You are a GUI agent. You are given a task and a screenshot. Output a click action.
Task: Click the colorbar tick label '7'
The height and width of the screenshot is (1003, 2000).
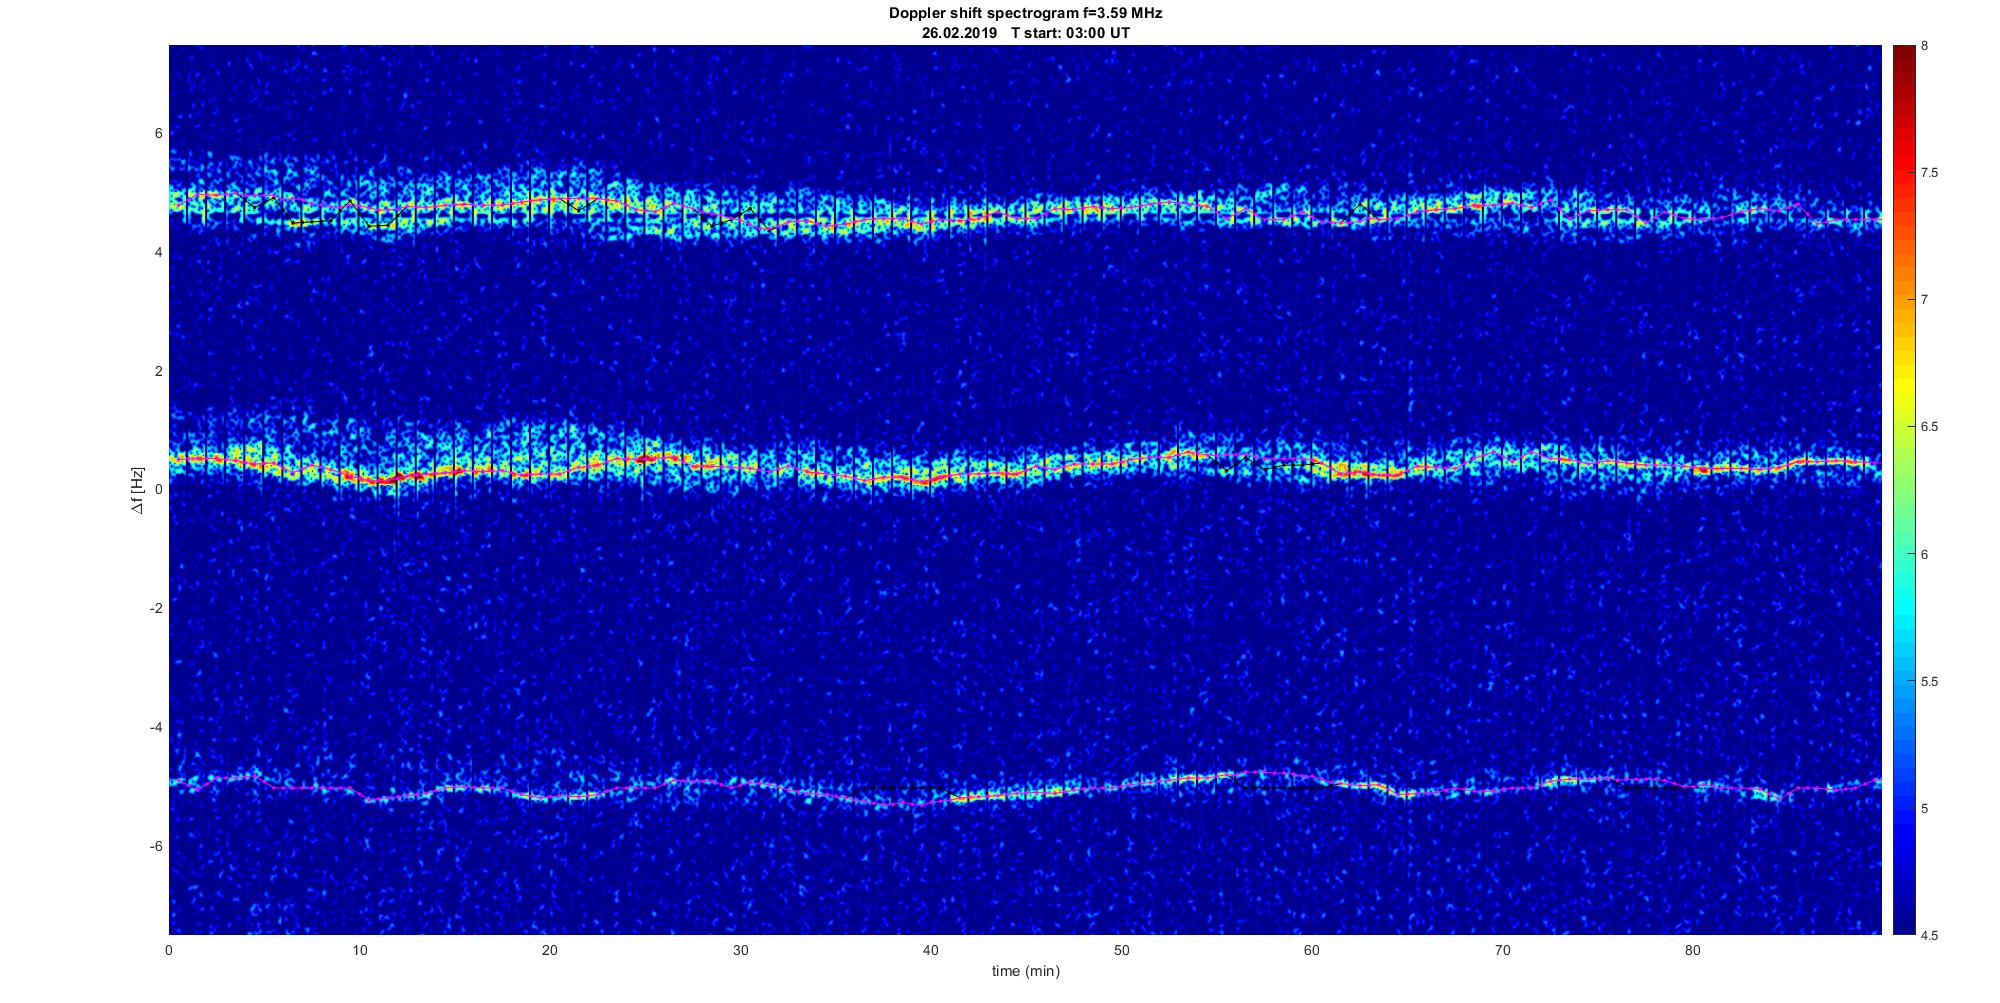[1925, 300]
